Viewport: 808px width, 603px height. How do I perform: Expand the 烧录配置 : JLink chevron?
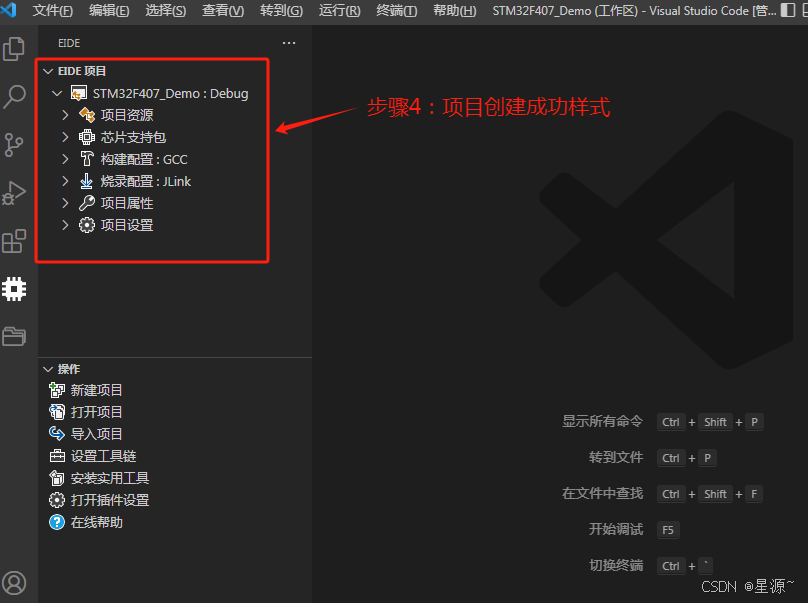coord(65,181)
